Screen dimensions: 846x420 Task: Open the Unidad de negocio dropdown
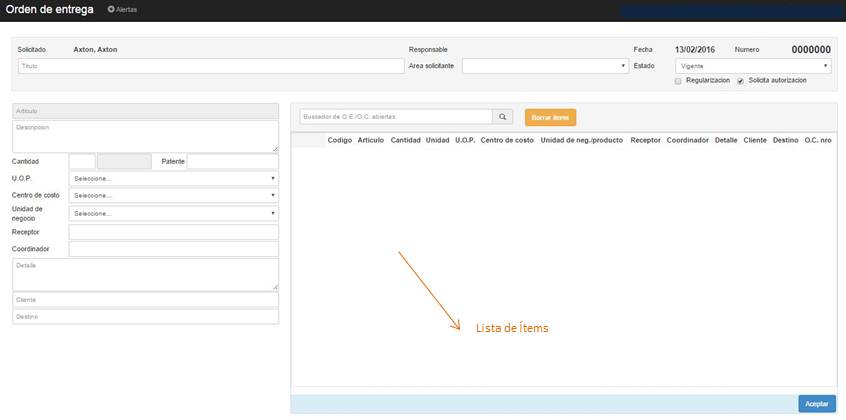click(x=173, y=213)
